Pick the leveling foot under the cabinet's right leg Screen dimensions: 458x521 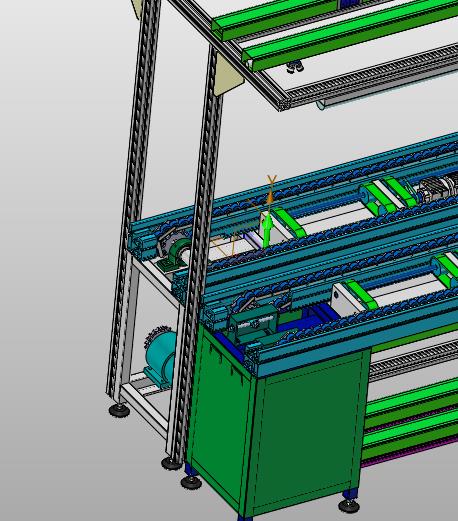pos(349,506)
